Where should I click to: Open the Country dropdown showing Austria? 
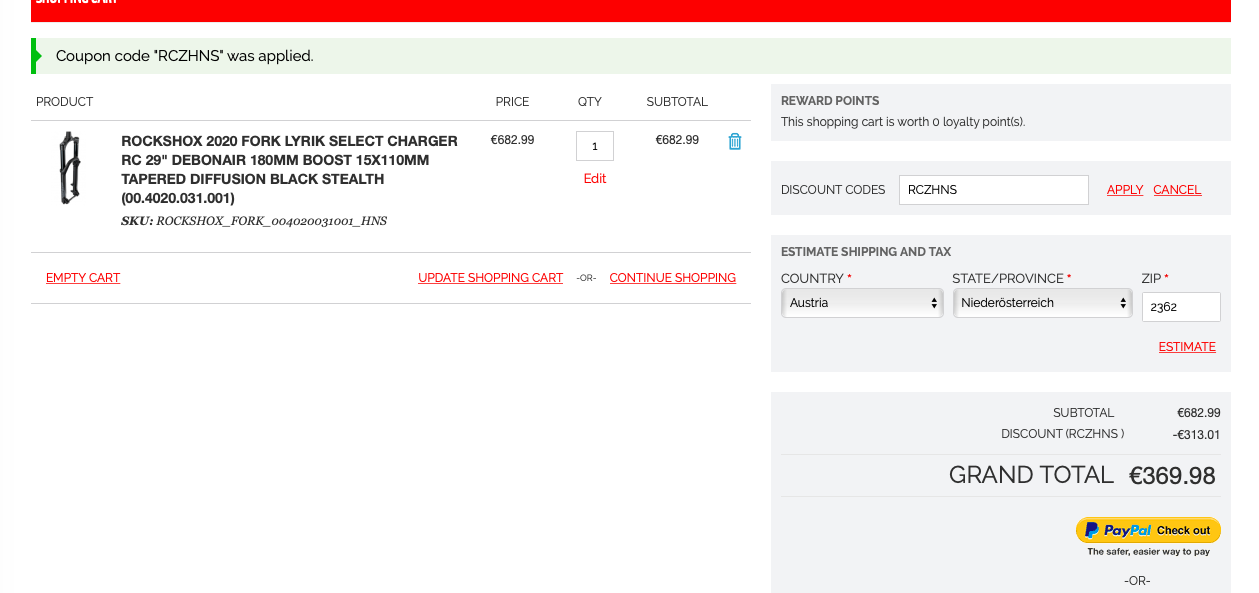pos(861,303)
